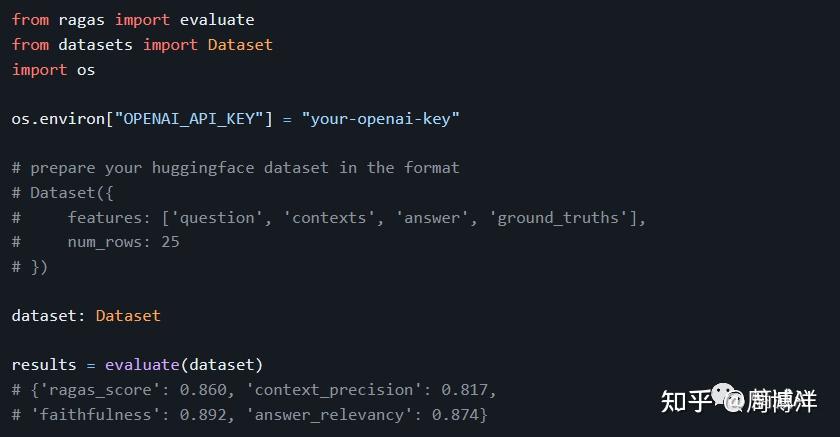This screenshot has height=437, width=840.
Task: Click the "OPENAI_API_KEY" string
Action: (x=189, y=118)
